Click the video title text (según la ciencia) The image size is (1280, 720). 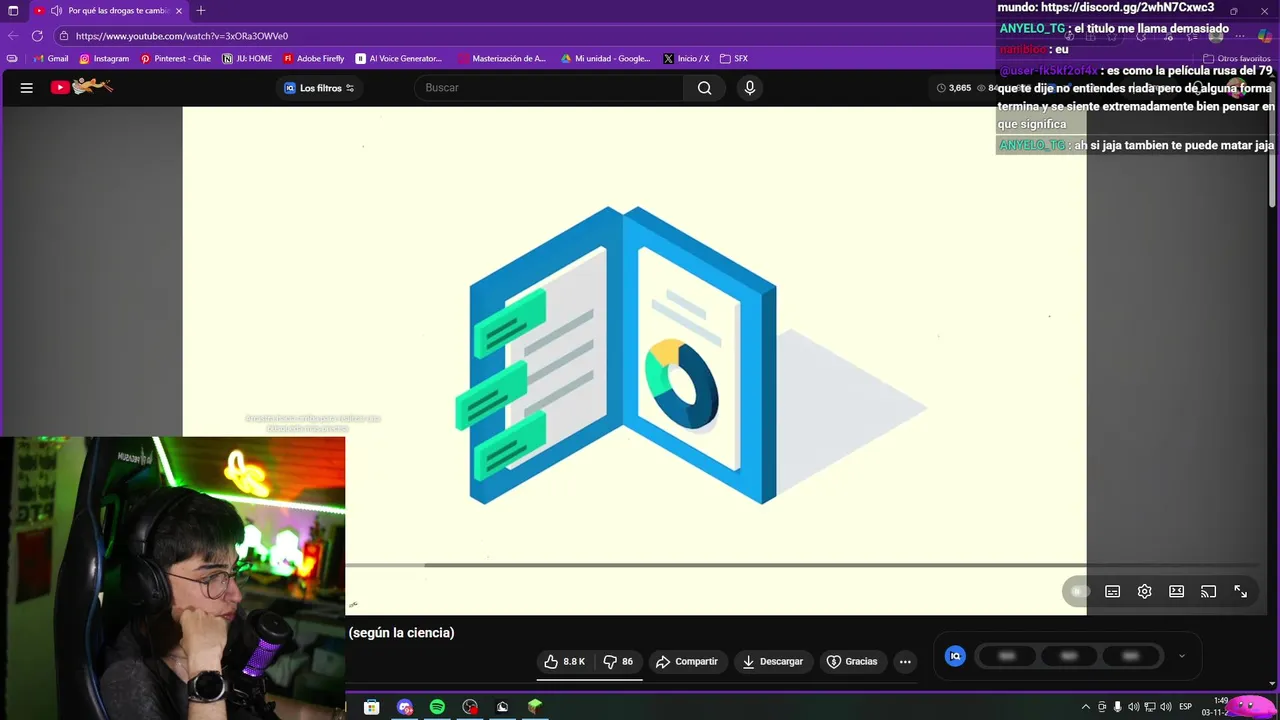401,633
